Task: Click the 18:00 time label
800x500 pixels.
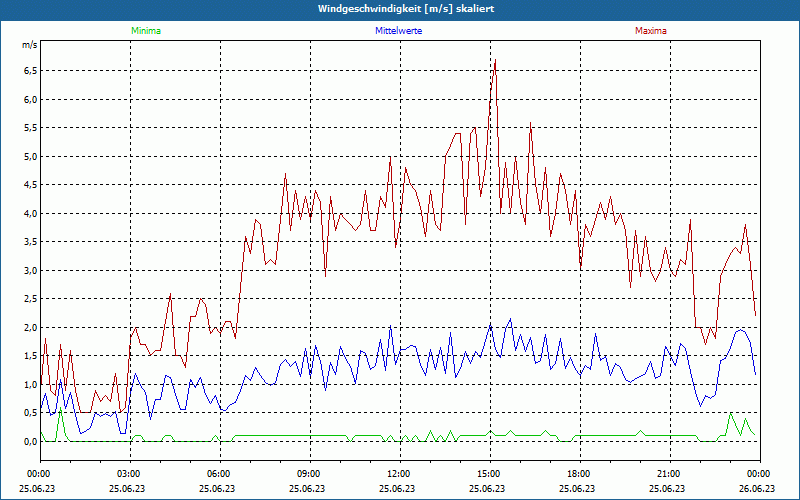Action: point(580,474)
